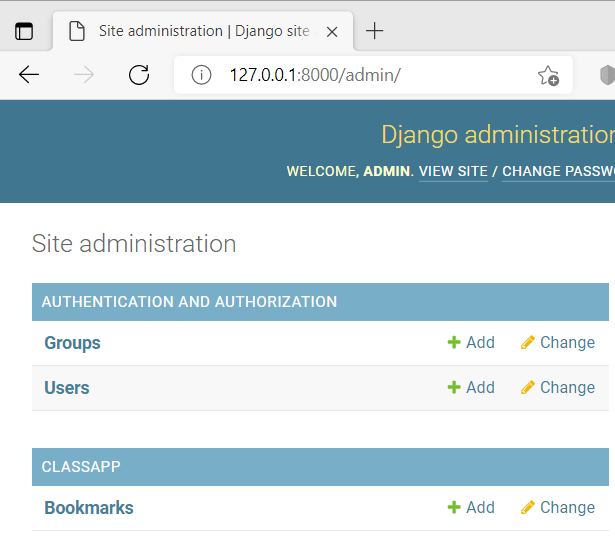This screenshot has width=615, height=538.
Task: Click green plus icon for Bookmarks
Action: 454,507
